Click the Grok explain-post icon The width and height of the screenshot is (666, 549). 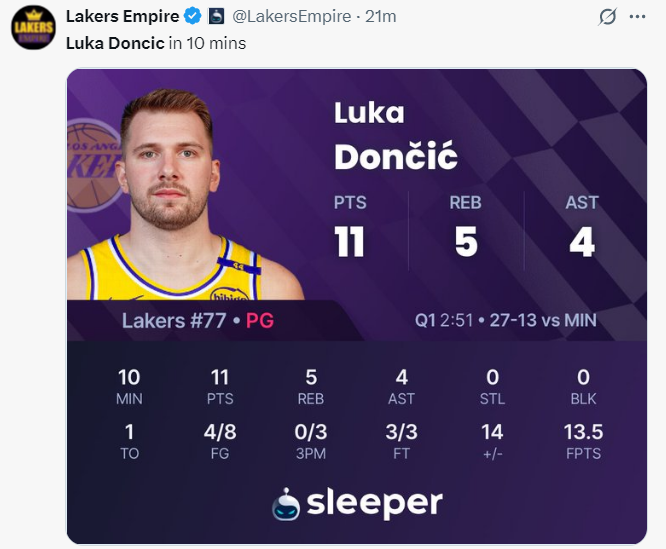606,16
